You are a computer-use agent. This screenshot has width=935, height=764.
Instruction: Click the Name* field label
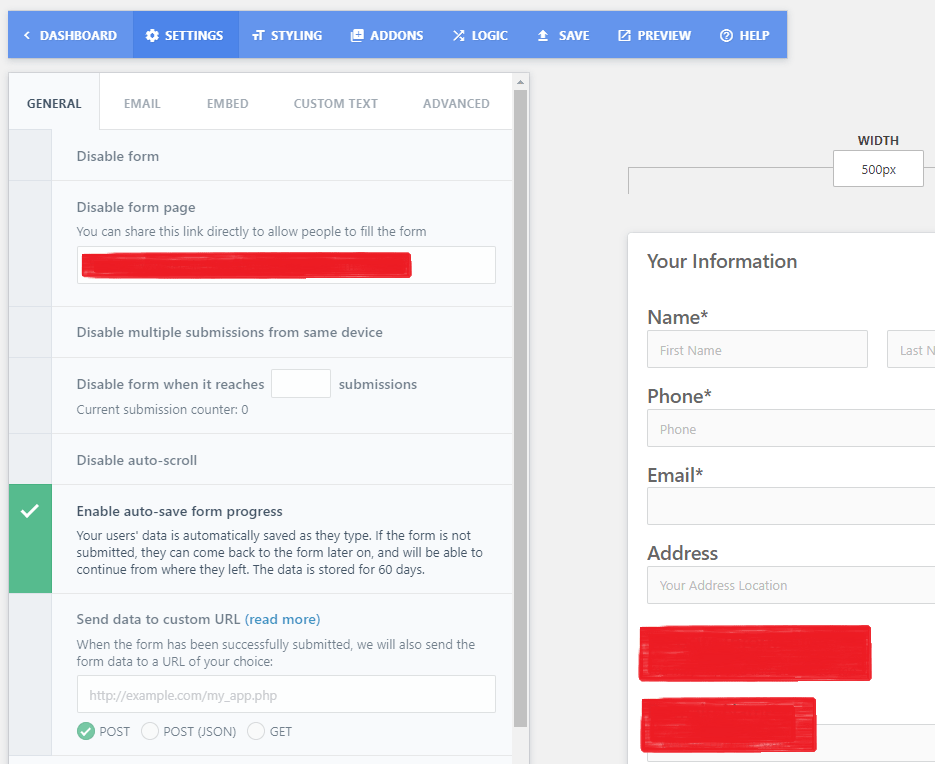pos(677,317)
